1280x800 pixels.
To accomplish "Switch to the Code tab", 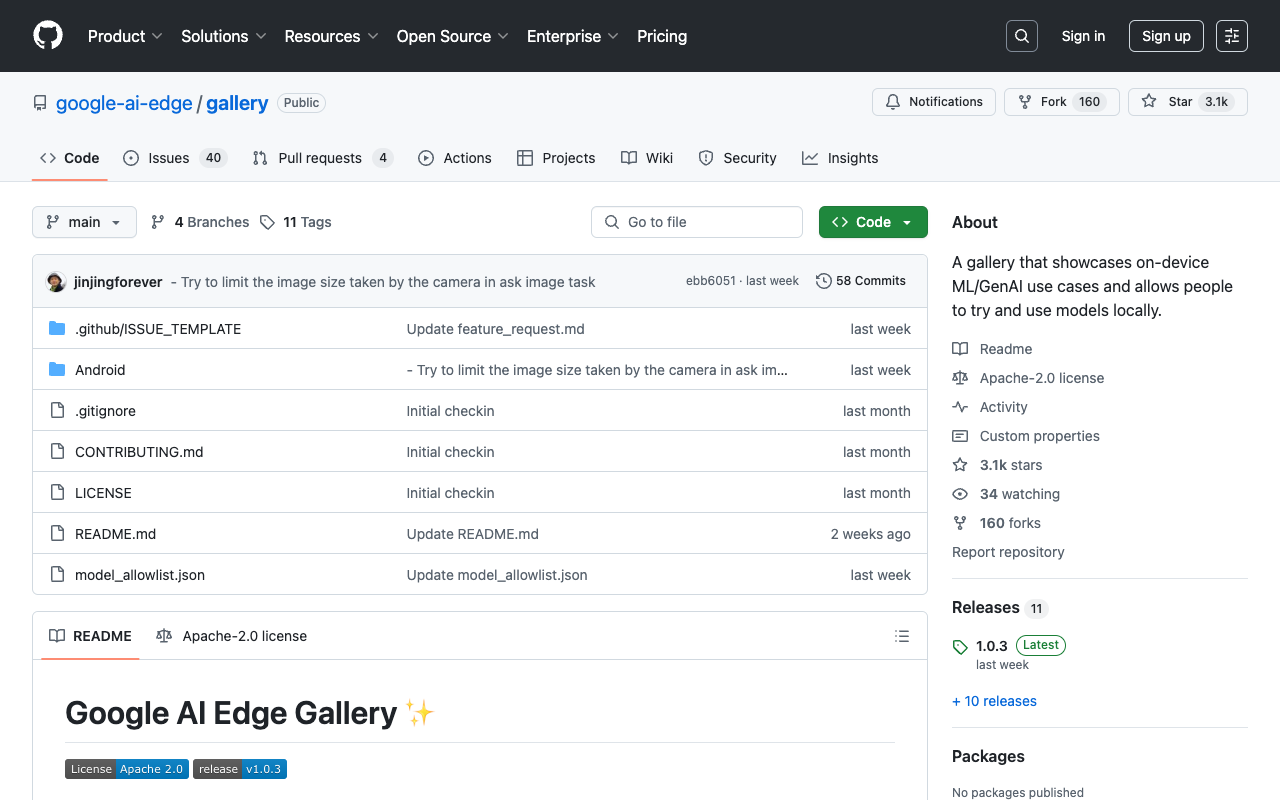I will coord(70,158).
